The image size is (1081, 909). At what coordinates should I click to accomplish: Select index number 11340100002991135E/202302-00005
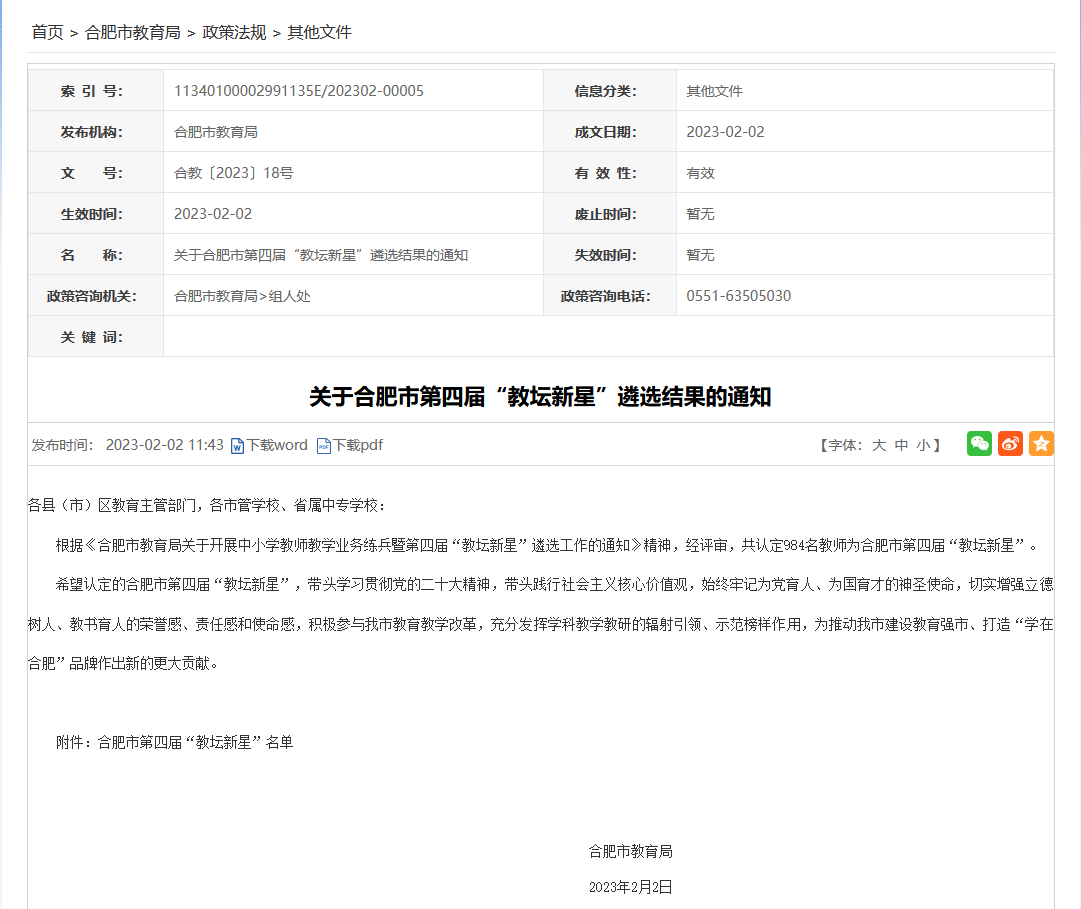[x=299, y=91]
